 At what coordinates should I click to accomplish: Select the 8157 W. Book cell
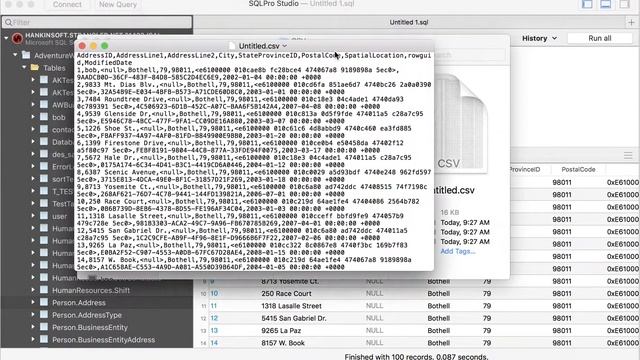(283, 343)
